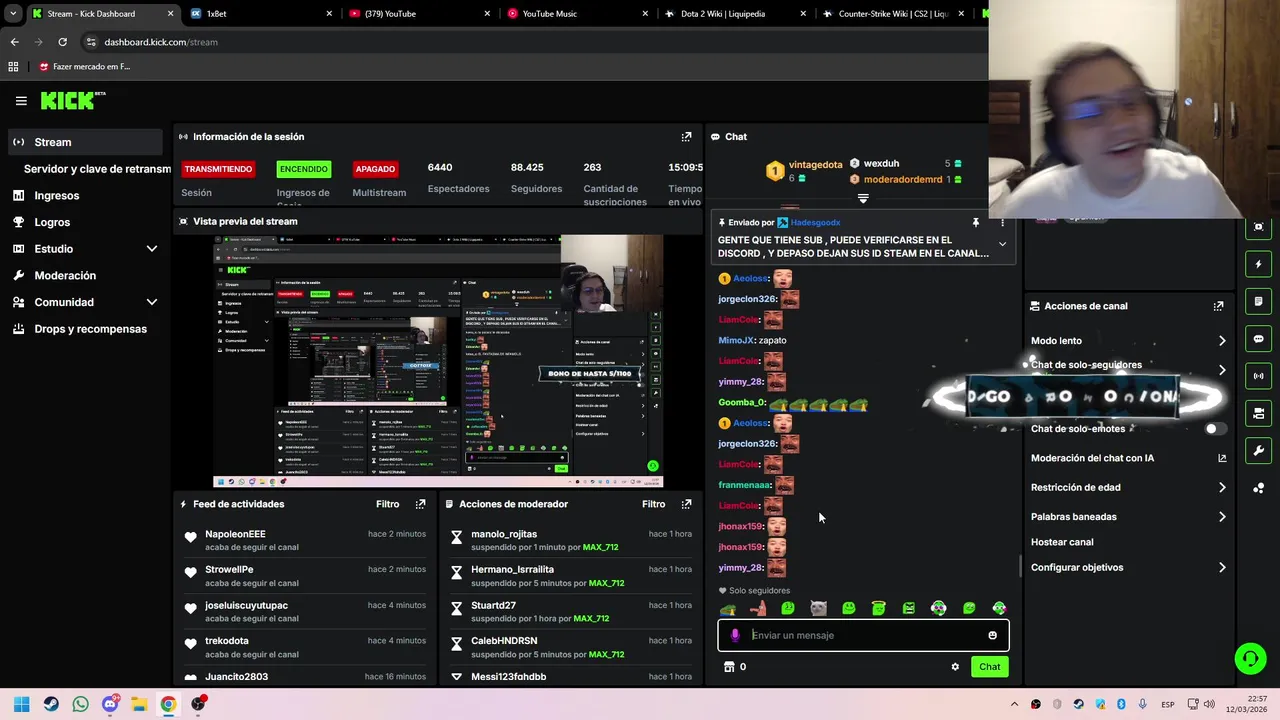Image resolution: width=1280 pixels, height=720 pixels.
Task: Click the broadcast signal sidebar icon
Action: (1258, 376)
